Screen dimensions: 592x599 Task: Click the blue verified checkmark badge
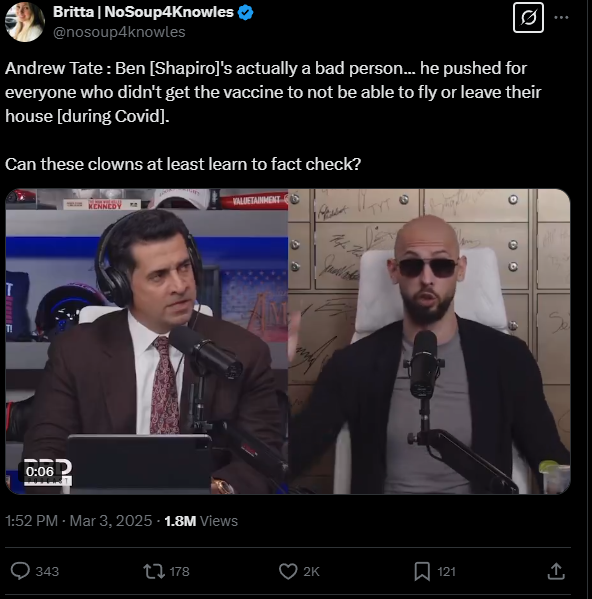245,13
